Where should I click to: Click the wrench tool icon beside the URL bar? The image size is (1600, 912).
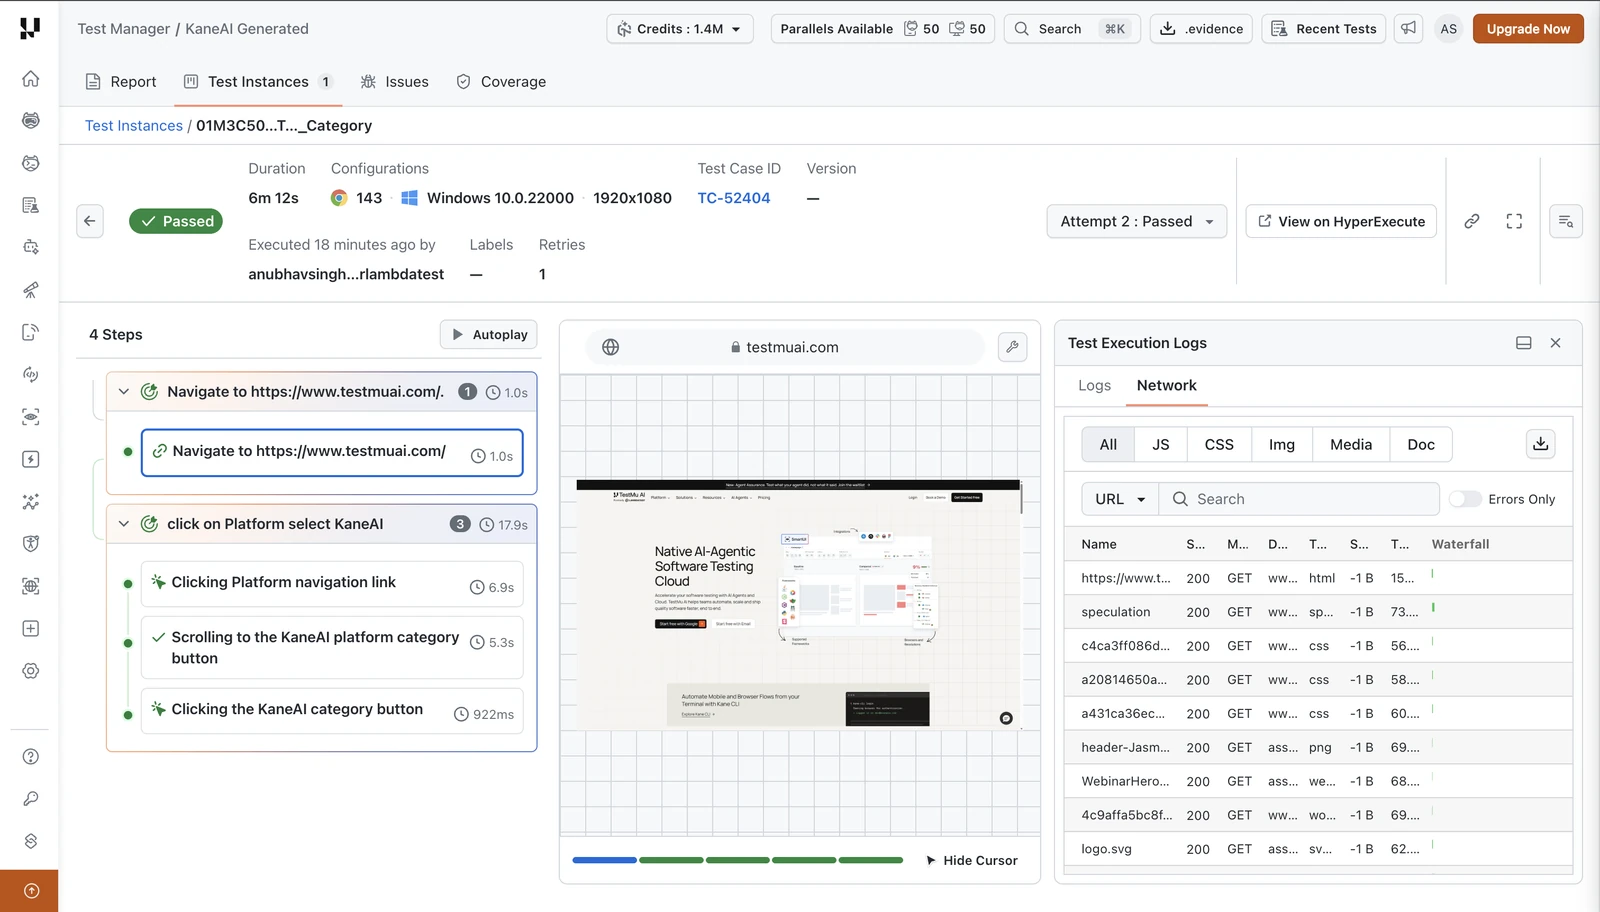pos(1012,347)
